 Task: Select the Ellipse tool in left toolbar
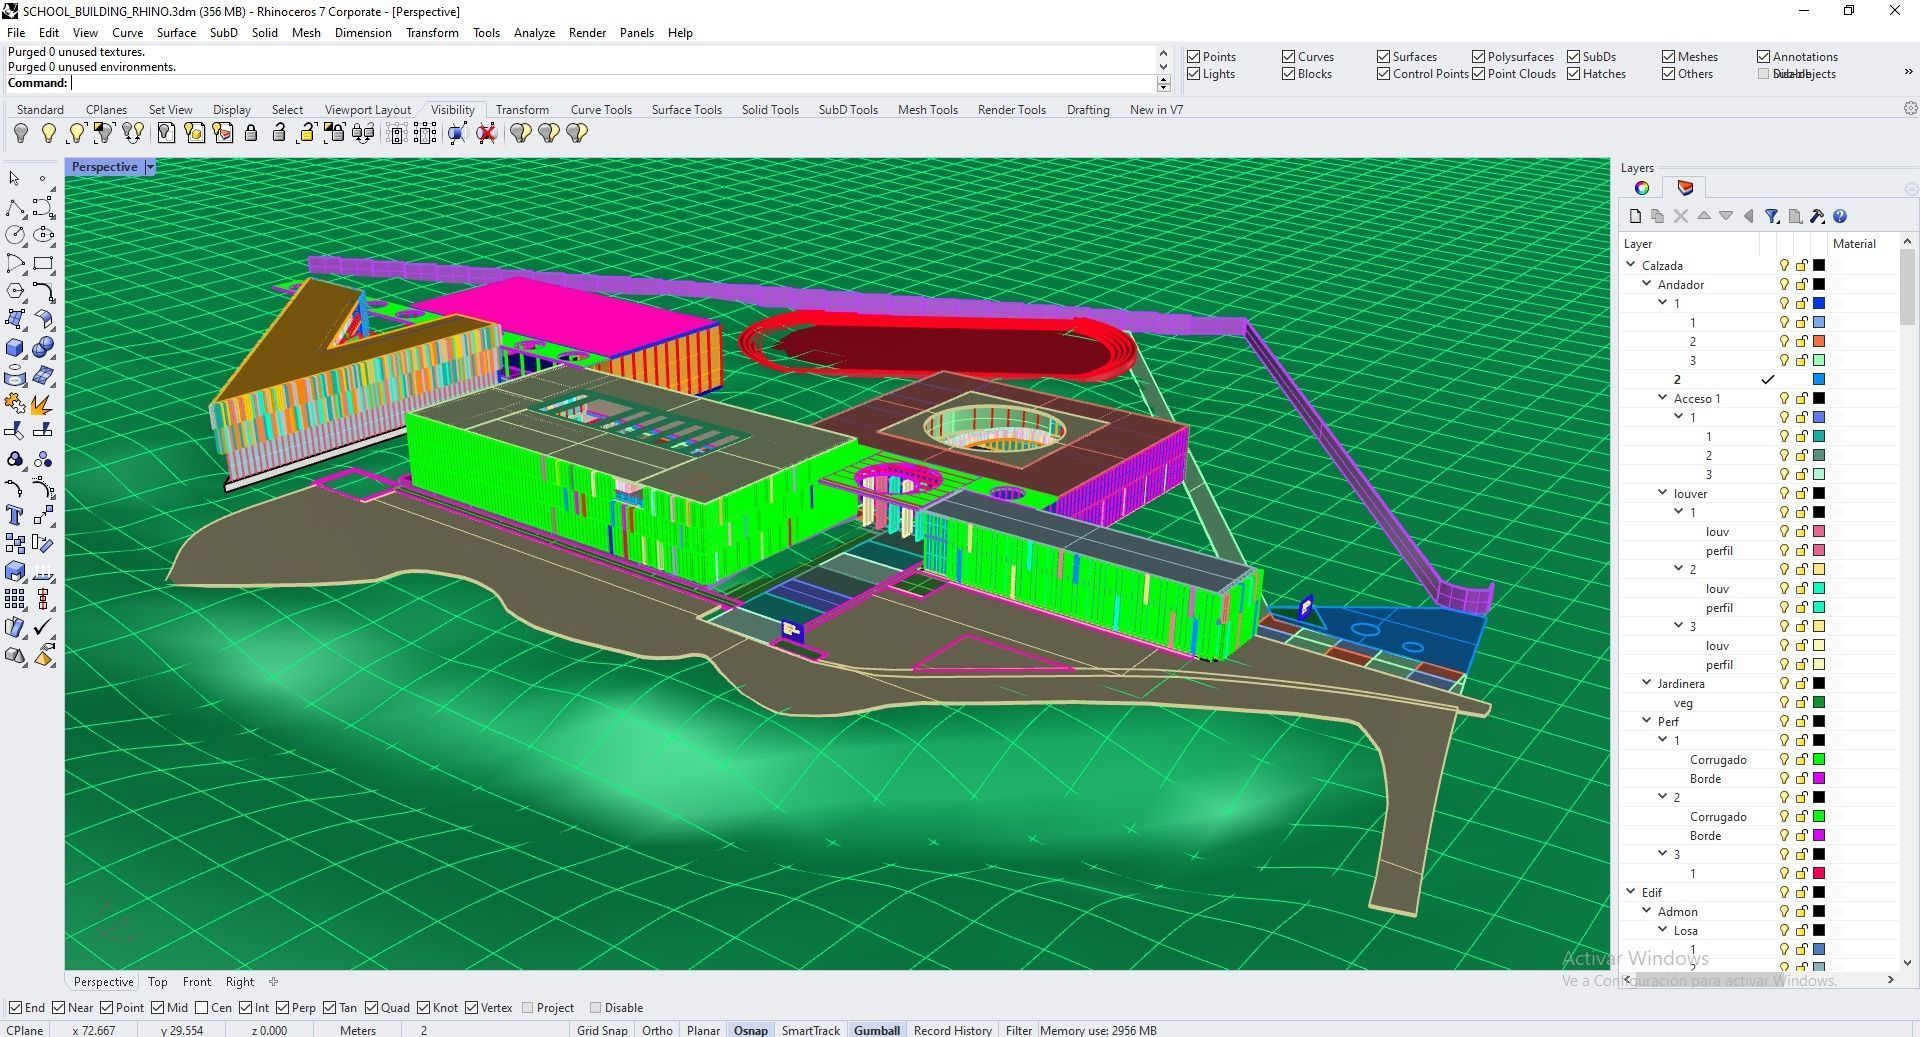coord(43,235)
